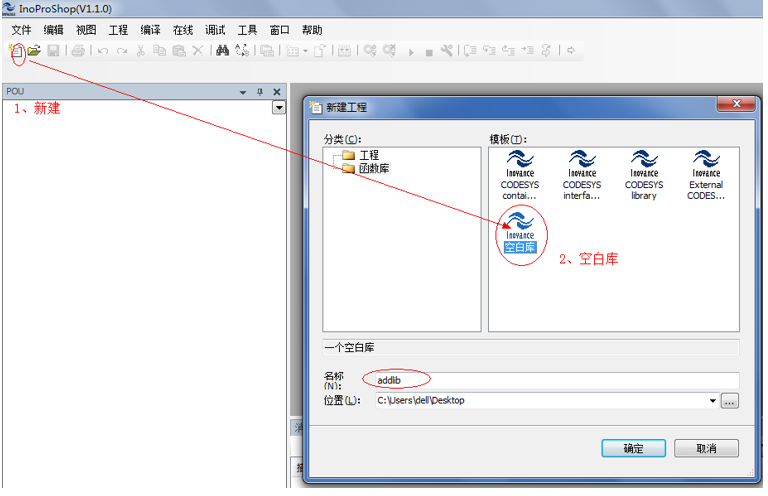
Task: Confirm with the 确定 button
Action: pyautogui.click(x=633, y=449)
